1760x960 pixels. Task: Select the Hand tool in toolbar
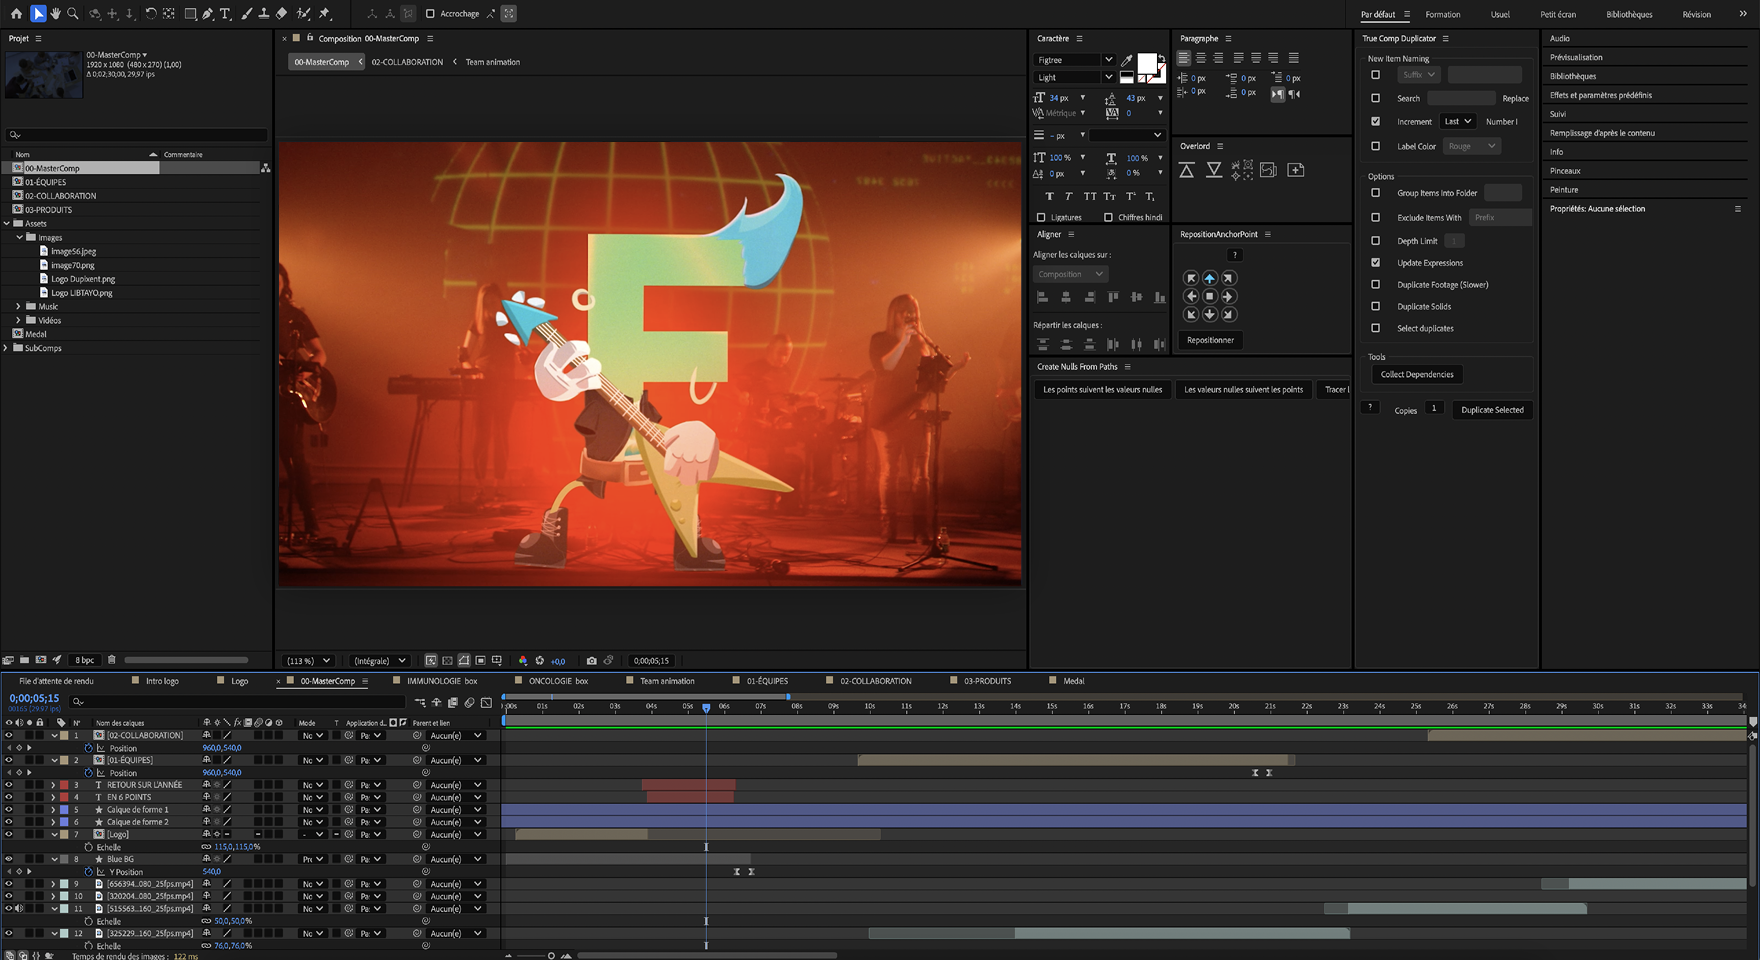(x=55, y=14)
